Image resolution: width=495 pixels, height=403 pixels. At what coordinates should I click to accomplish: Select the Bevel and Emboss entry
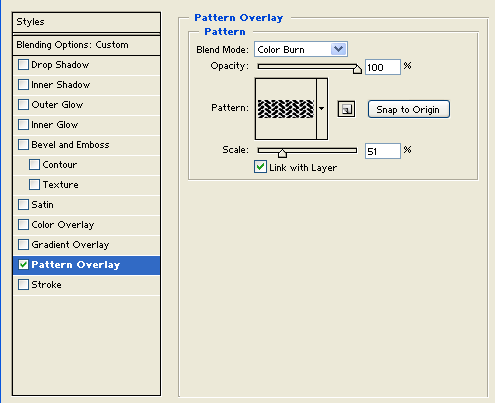pos(87,145)
